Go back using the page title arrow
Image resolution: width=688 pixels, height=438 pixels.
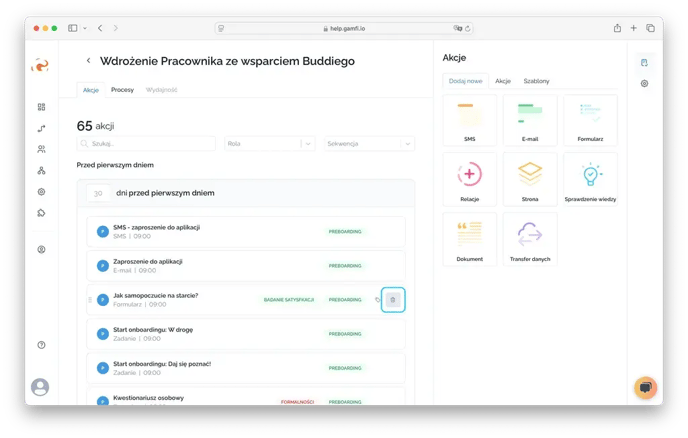pyautogui.click(x=88, y=61)
